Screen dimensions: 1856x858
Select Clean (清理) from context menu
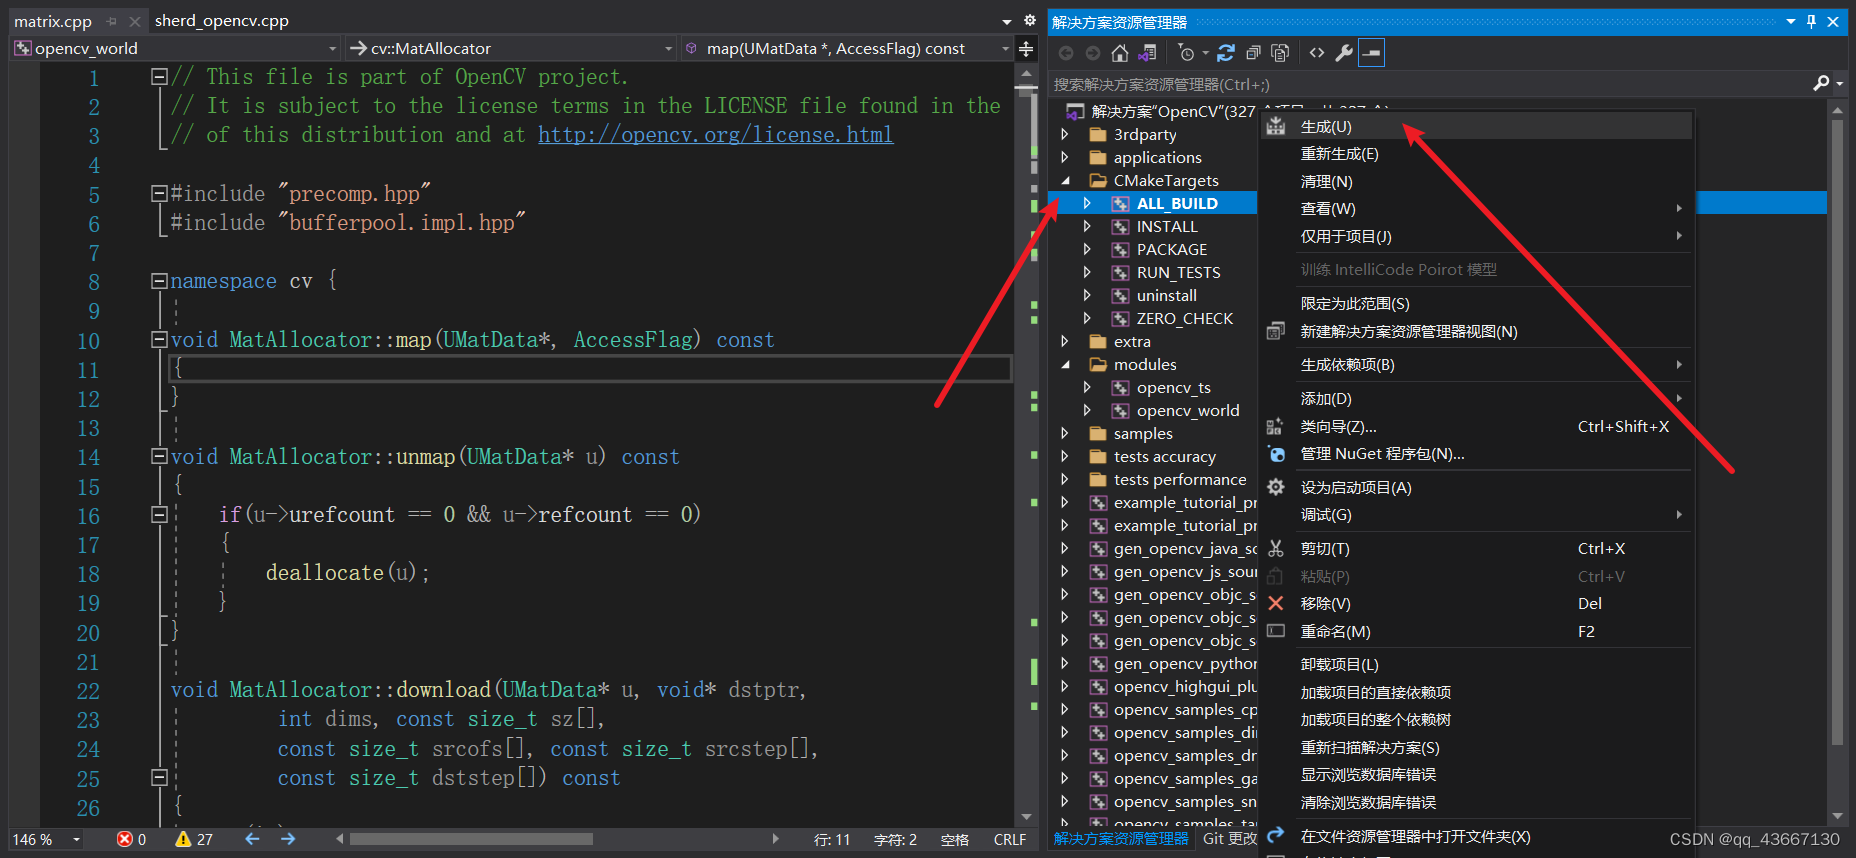[x=1476, y=181]
